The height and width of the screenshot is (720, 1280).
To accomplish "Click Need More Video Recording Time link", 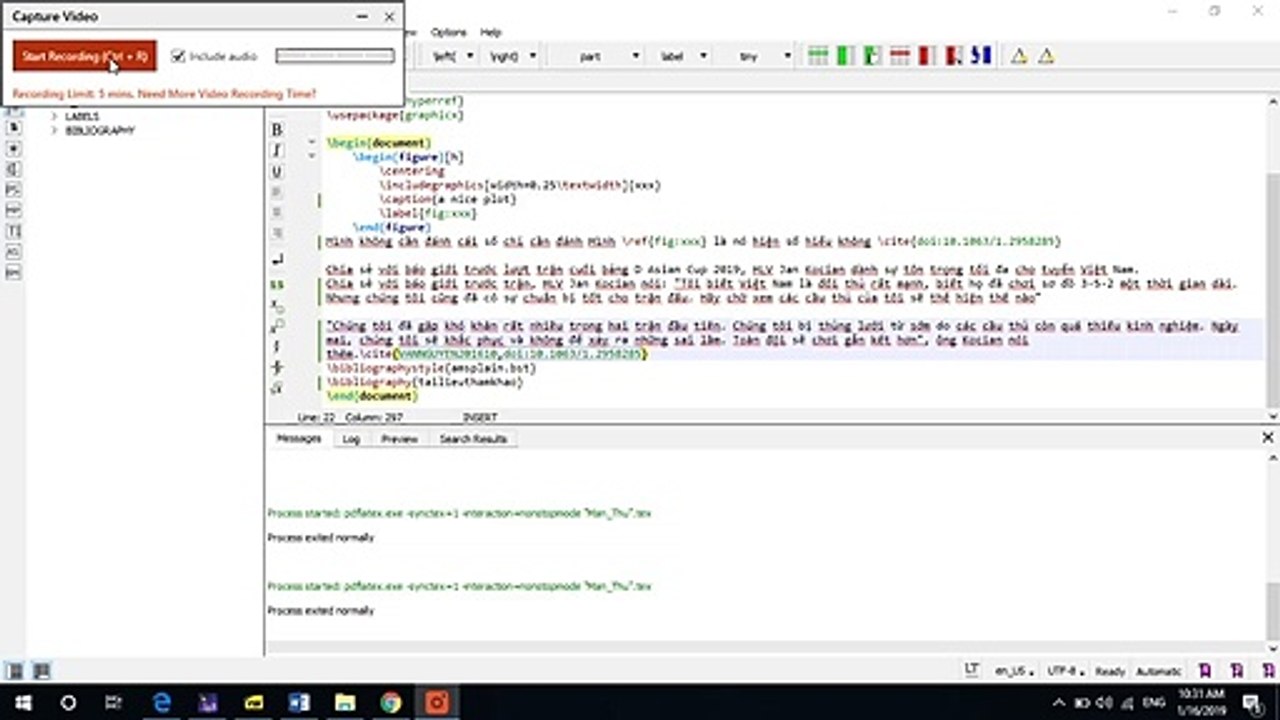I will coord(227,93).
